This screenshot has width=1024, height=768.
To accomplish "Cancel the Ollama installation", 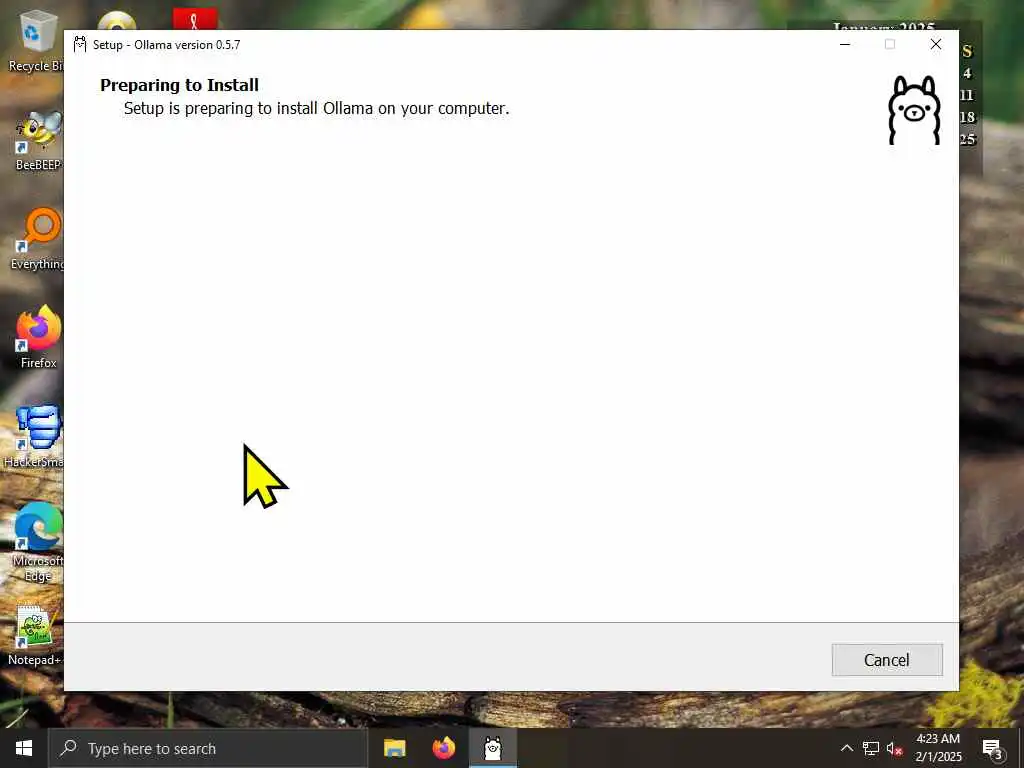I will pos(886,660).
